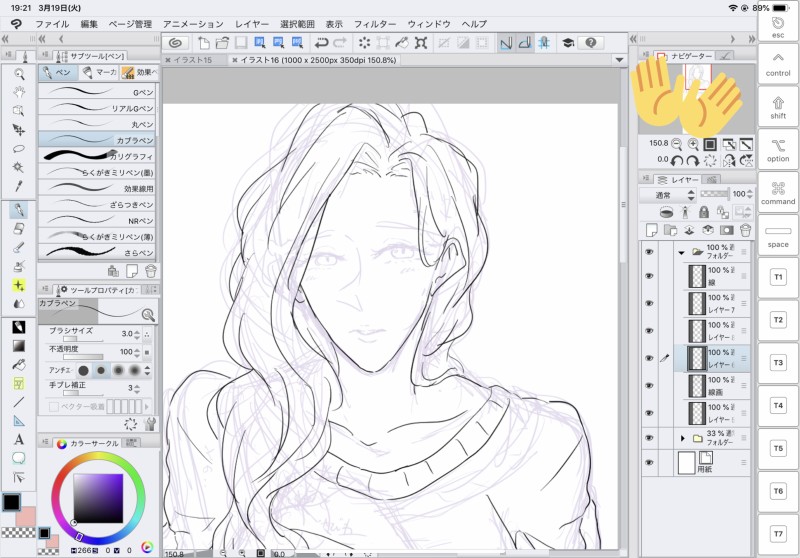This screenshot has width=800, height=558.
Task: Click the New raster layer icon
Action: 652,230
